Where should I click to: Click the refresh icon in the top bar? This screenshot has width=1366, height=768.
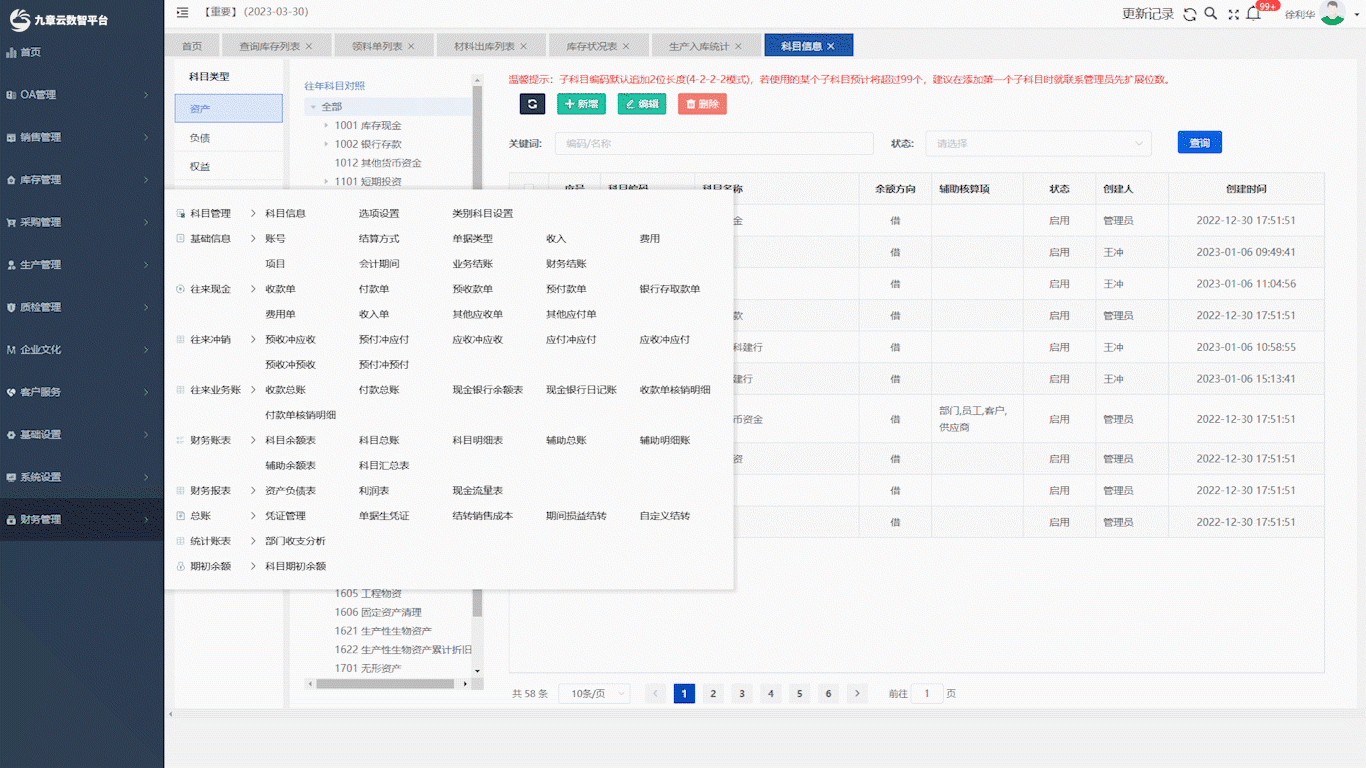1189,14
